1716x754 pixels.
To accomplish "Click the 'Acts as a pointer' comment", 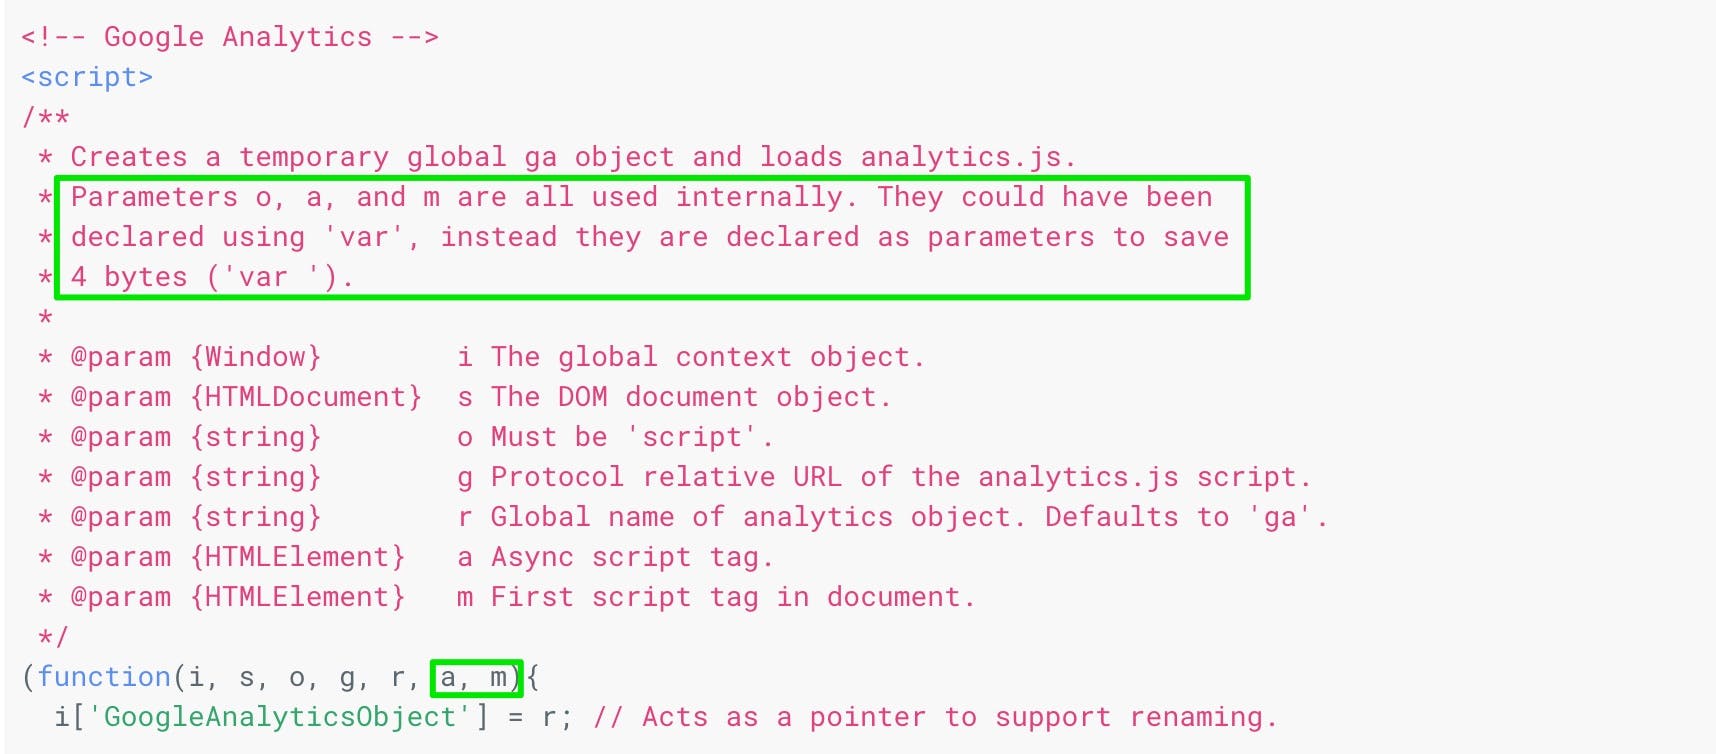I will [935, 717].
